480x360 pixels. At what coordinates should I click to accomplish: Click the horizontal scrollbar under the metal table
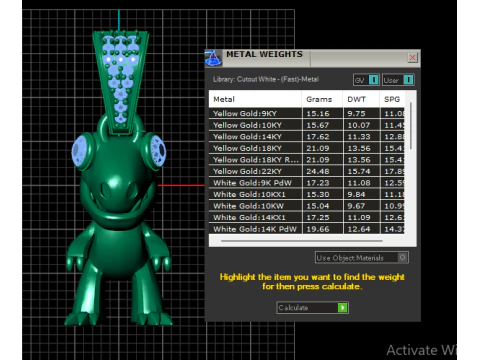click(x=302, y=240)
